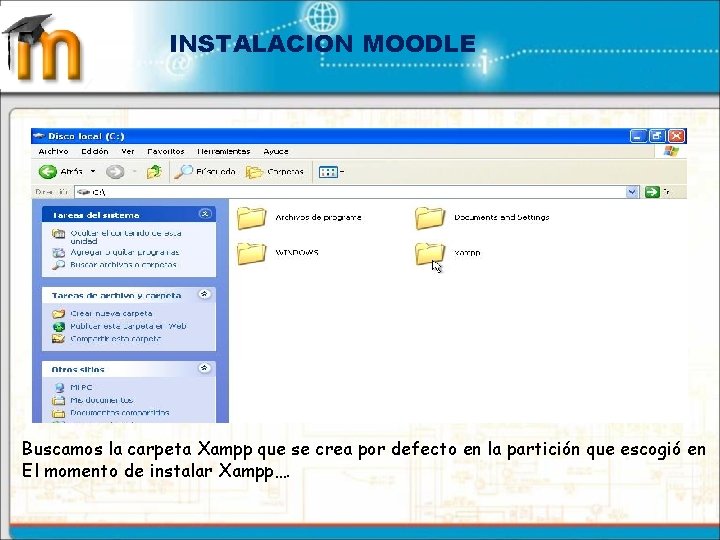Image resolution: width=720 pixels, height=540 pixels.
Task: Open Documentos compartidos link
Action: tap(119, 412)
